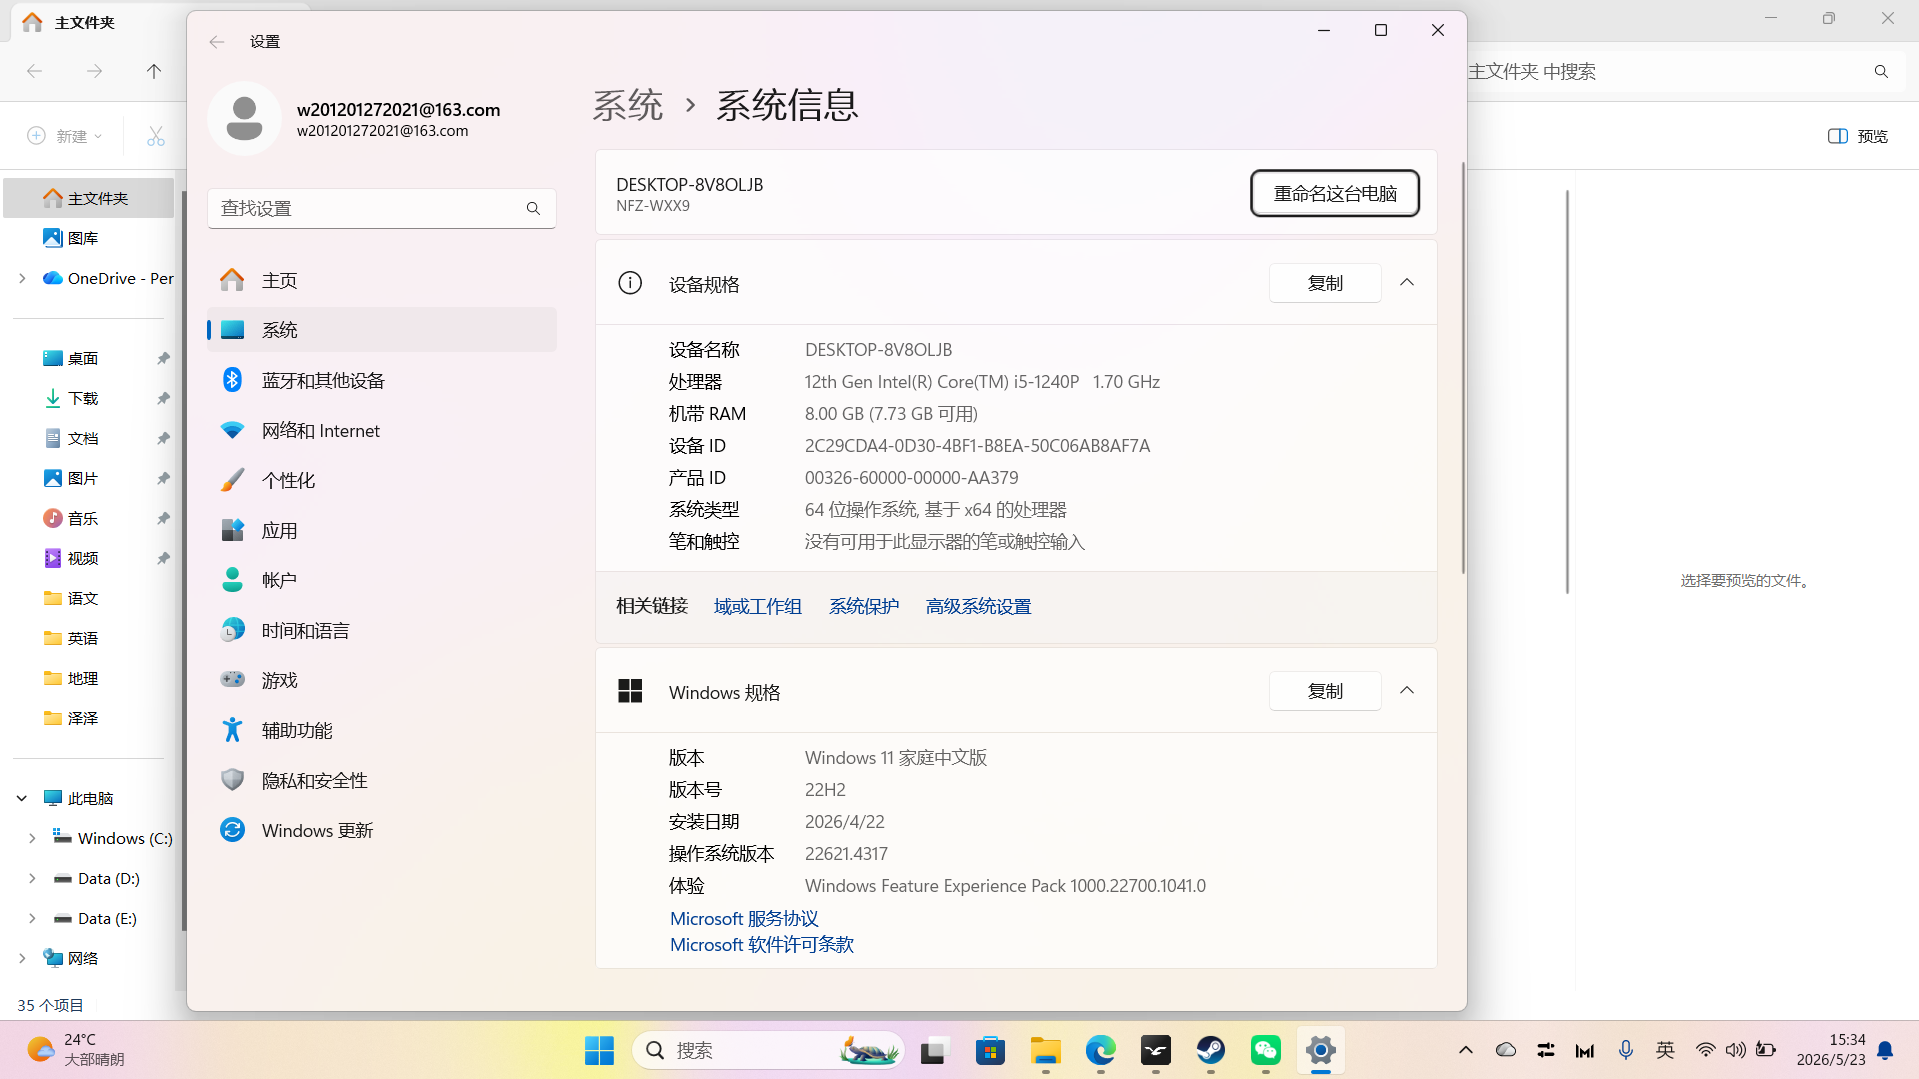Click the 设备规格 info icon
Image resolution: width=1919 pixels, height=1079 pixels.
[630, 283]
